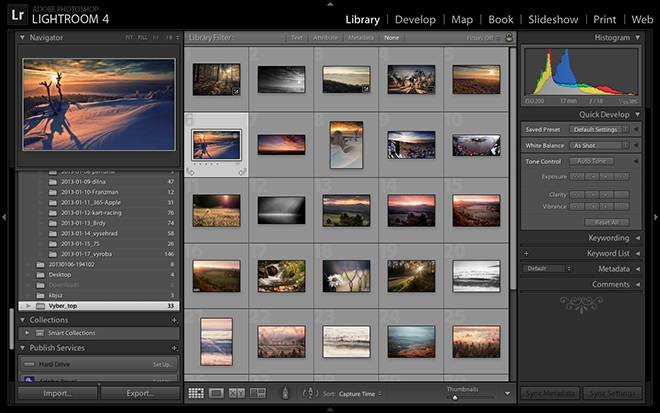Open the Slideshow module

554,19
